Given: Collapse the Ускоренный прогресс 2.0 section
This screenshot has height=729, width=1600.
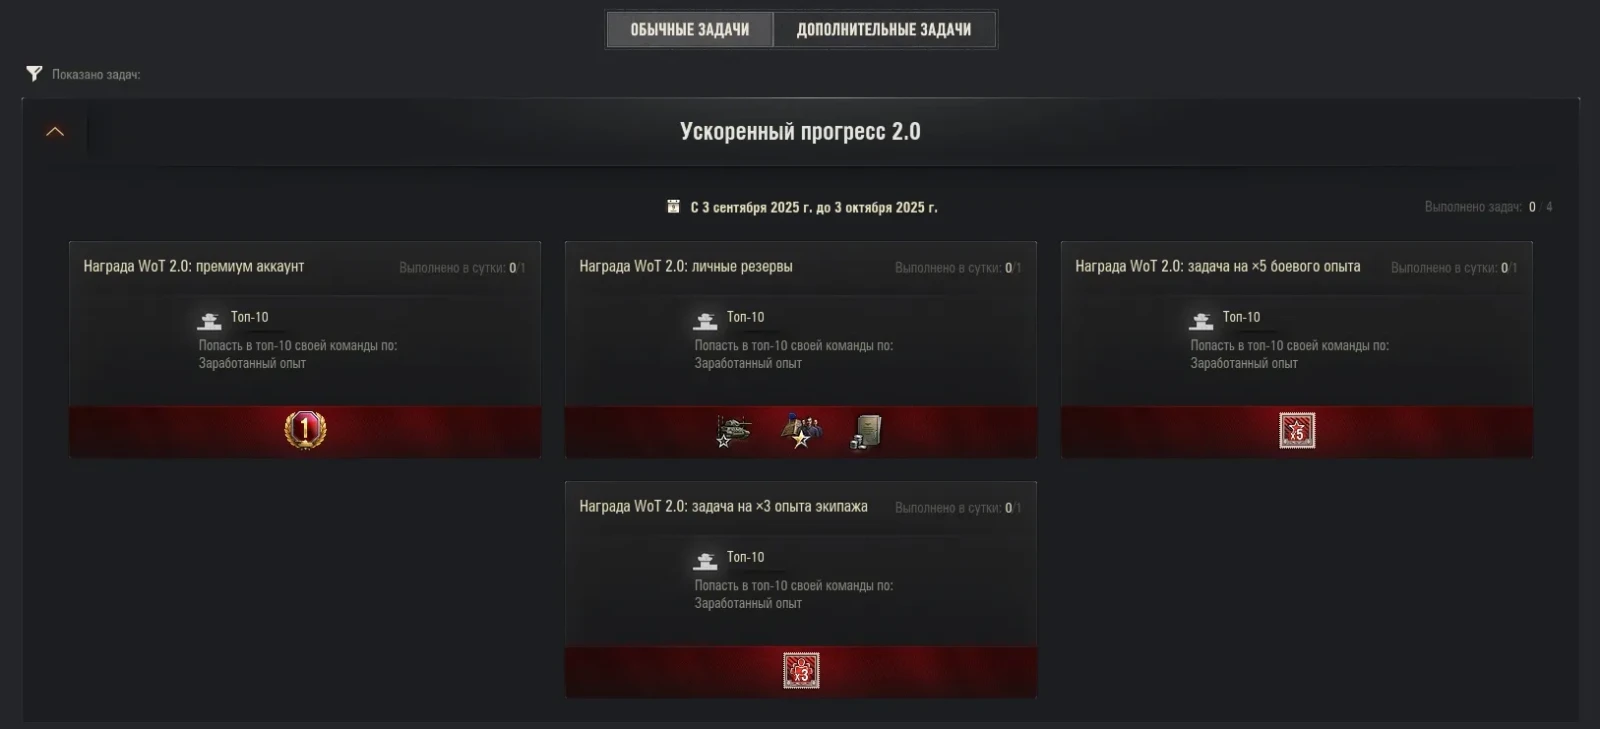Looking at the screenshot, I should coord(55,132).
